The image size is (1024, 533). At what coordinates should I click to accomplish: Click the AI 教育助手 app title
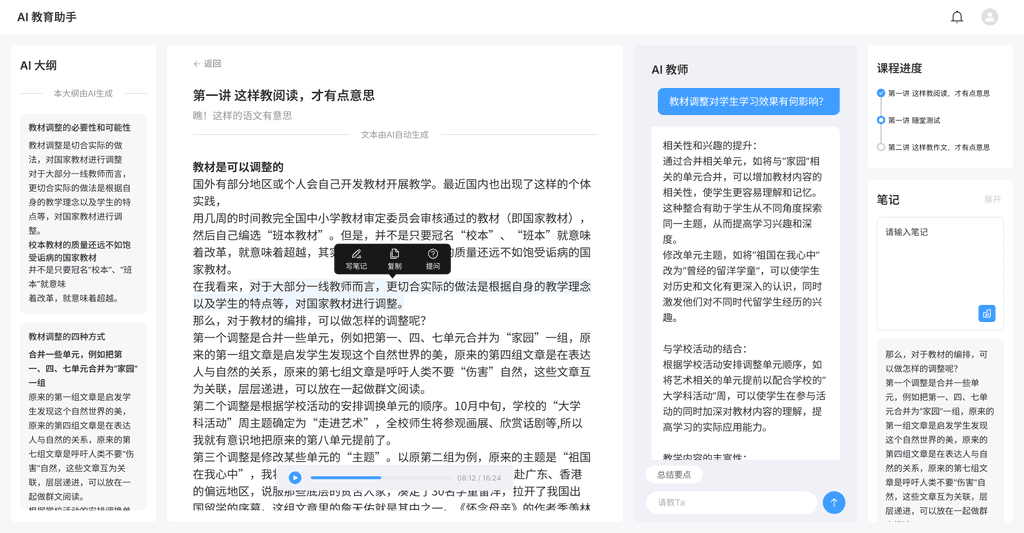coord(47,17)
